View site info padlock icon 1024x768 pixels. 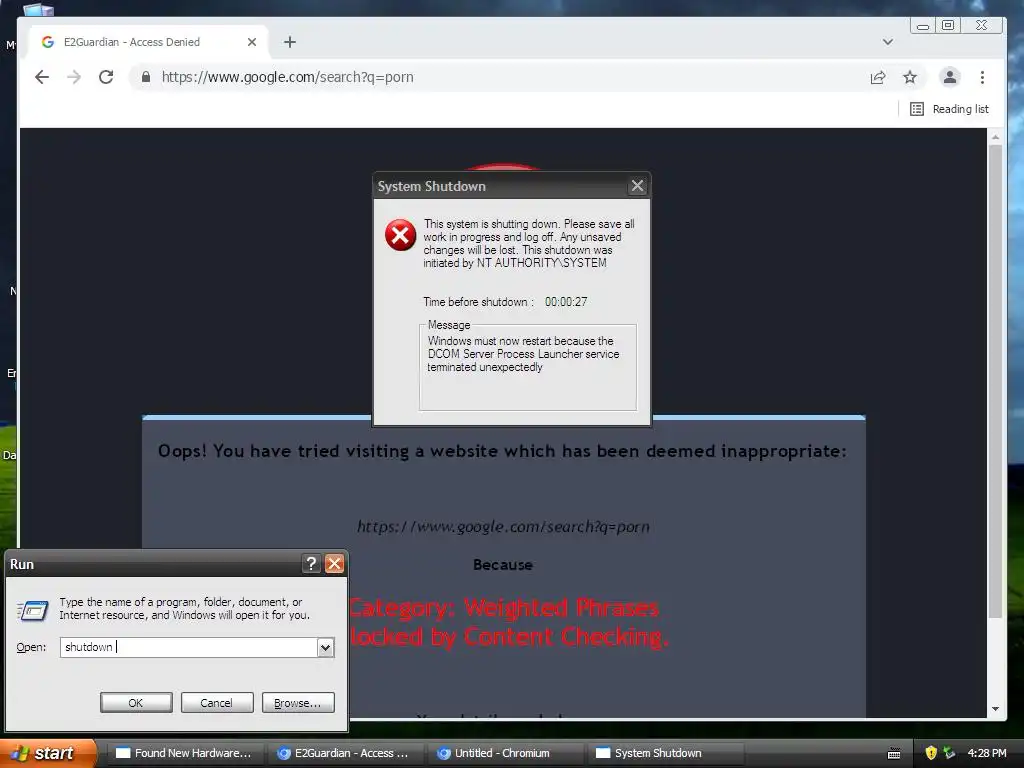pos(146,77)
